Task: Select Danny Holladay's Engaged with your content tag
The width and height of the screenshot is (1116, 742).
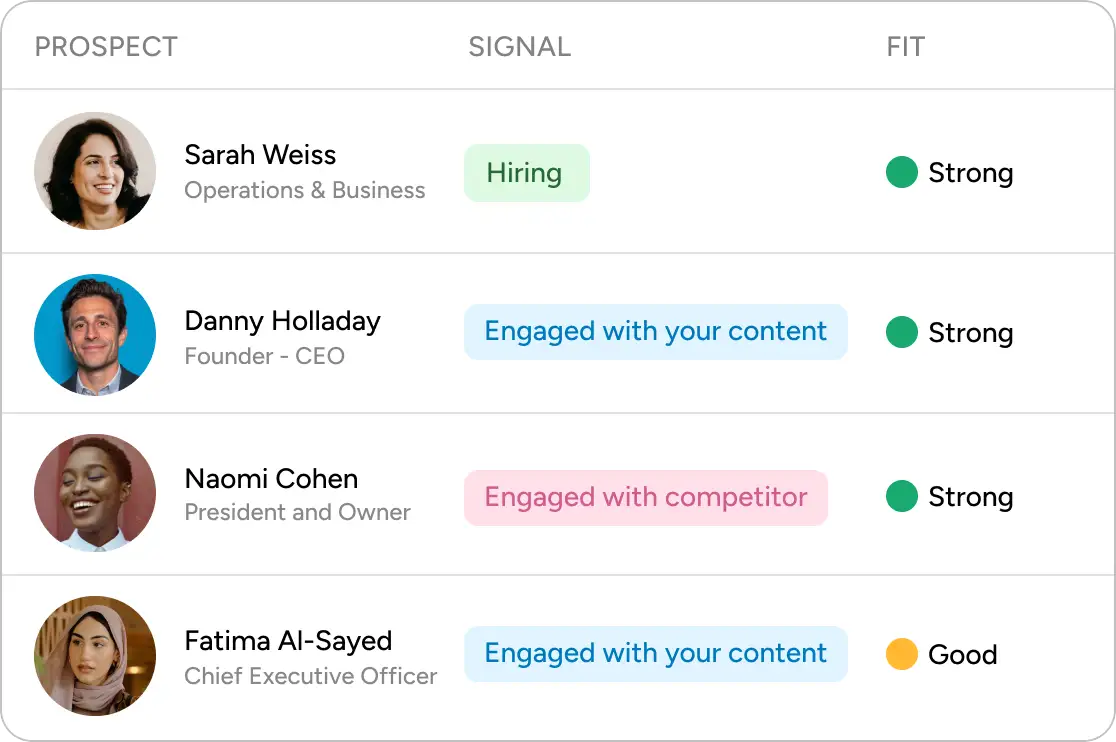Action: (655, 332)
